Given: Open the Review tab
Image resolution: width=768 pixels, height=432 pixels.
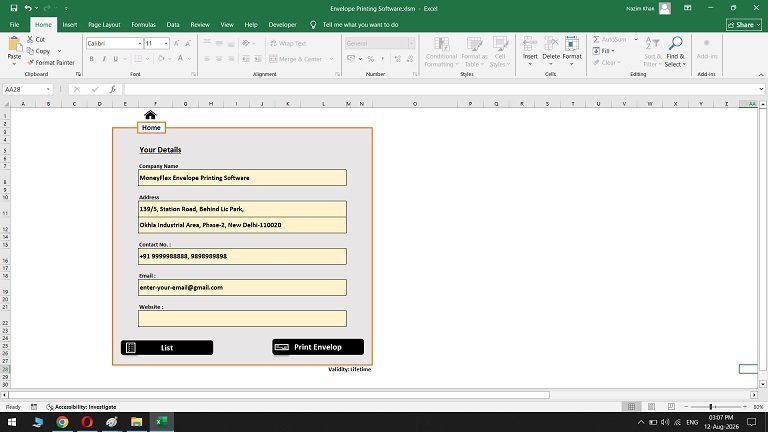Looking at the screenshot, I should click(200, 24).
